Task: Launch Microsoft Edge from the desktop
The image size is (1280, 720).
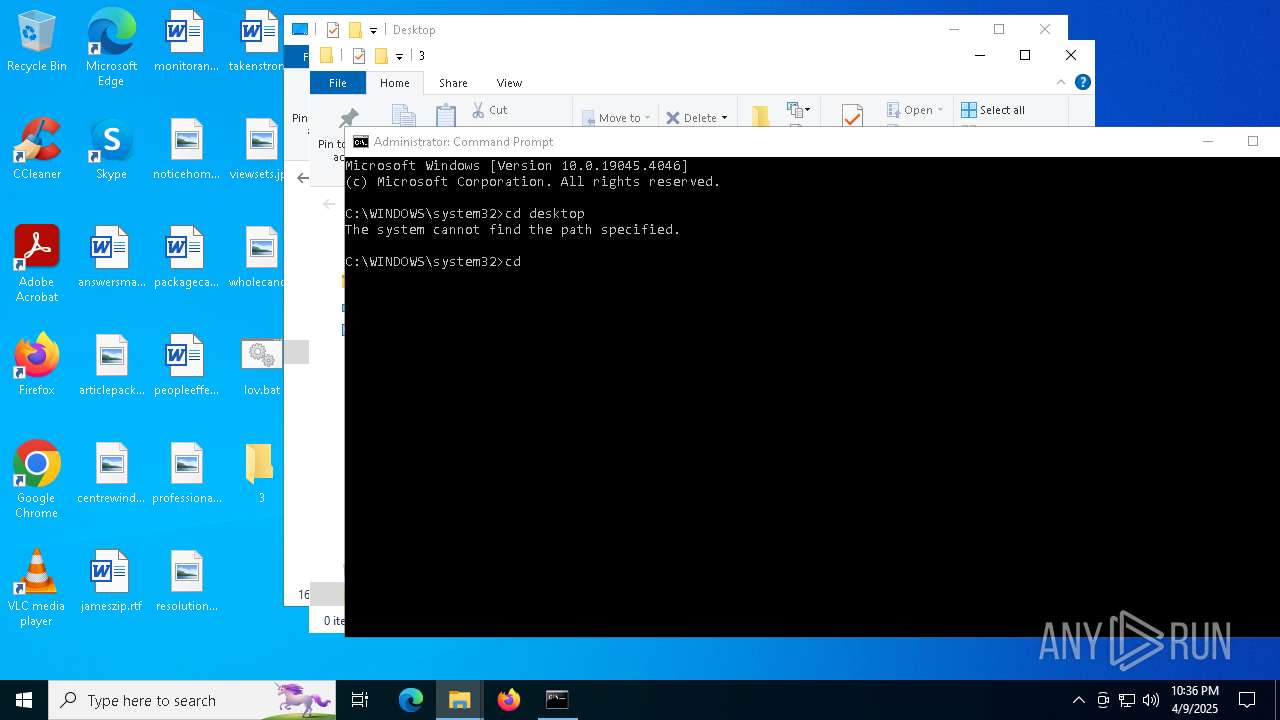Action: point(111,48)
